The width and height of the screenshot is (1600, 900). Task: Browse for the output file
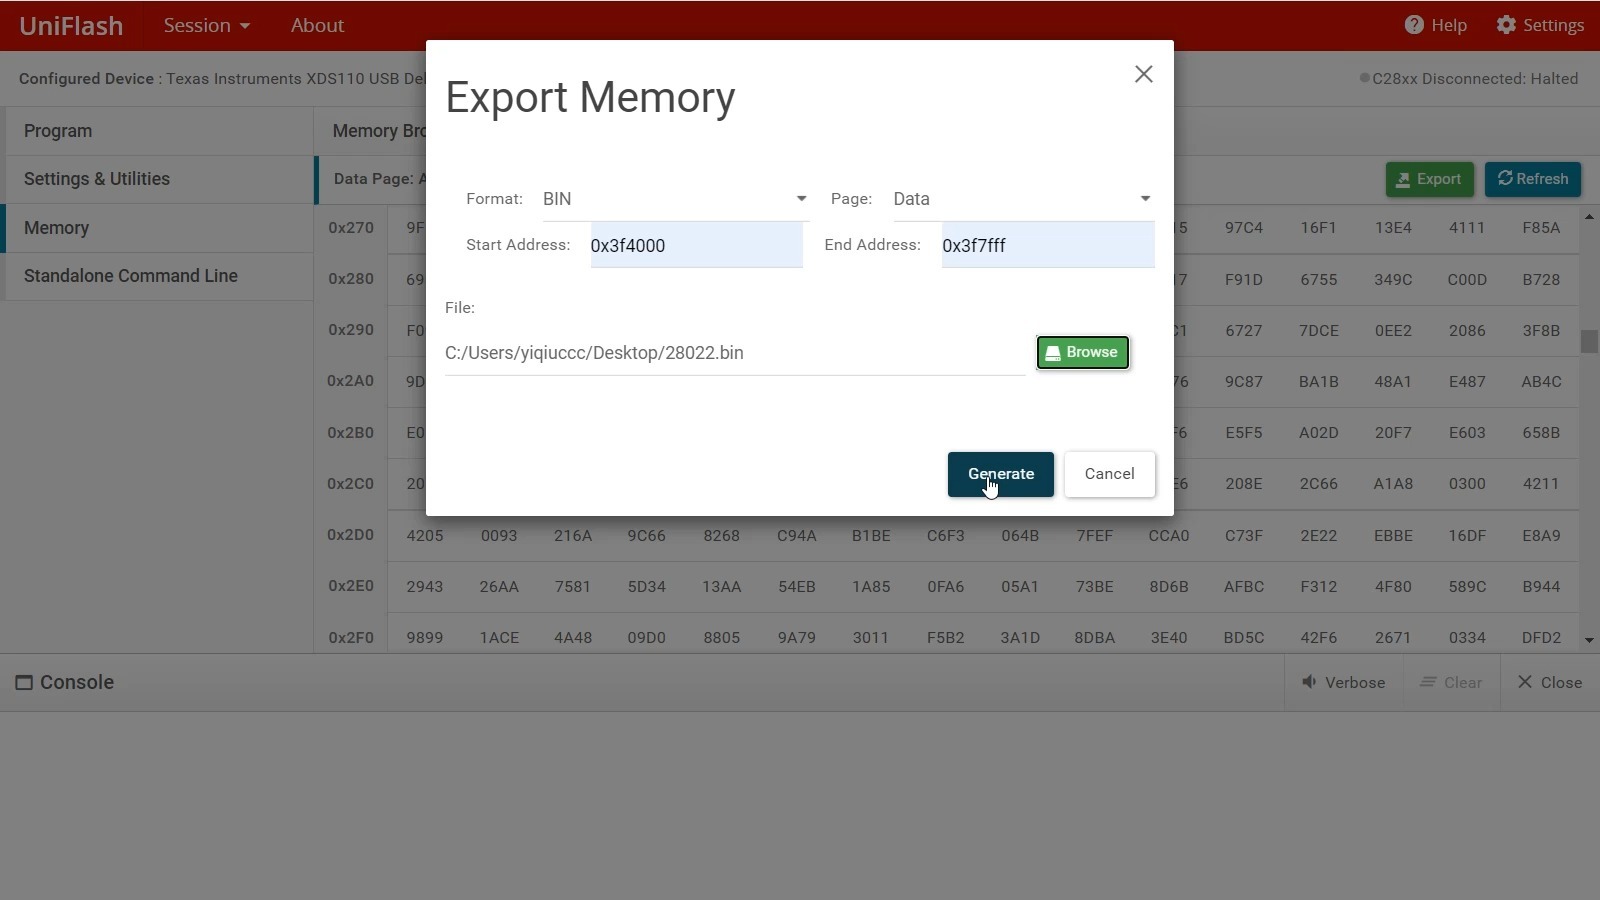click(x=1083, y=352)
